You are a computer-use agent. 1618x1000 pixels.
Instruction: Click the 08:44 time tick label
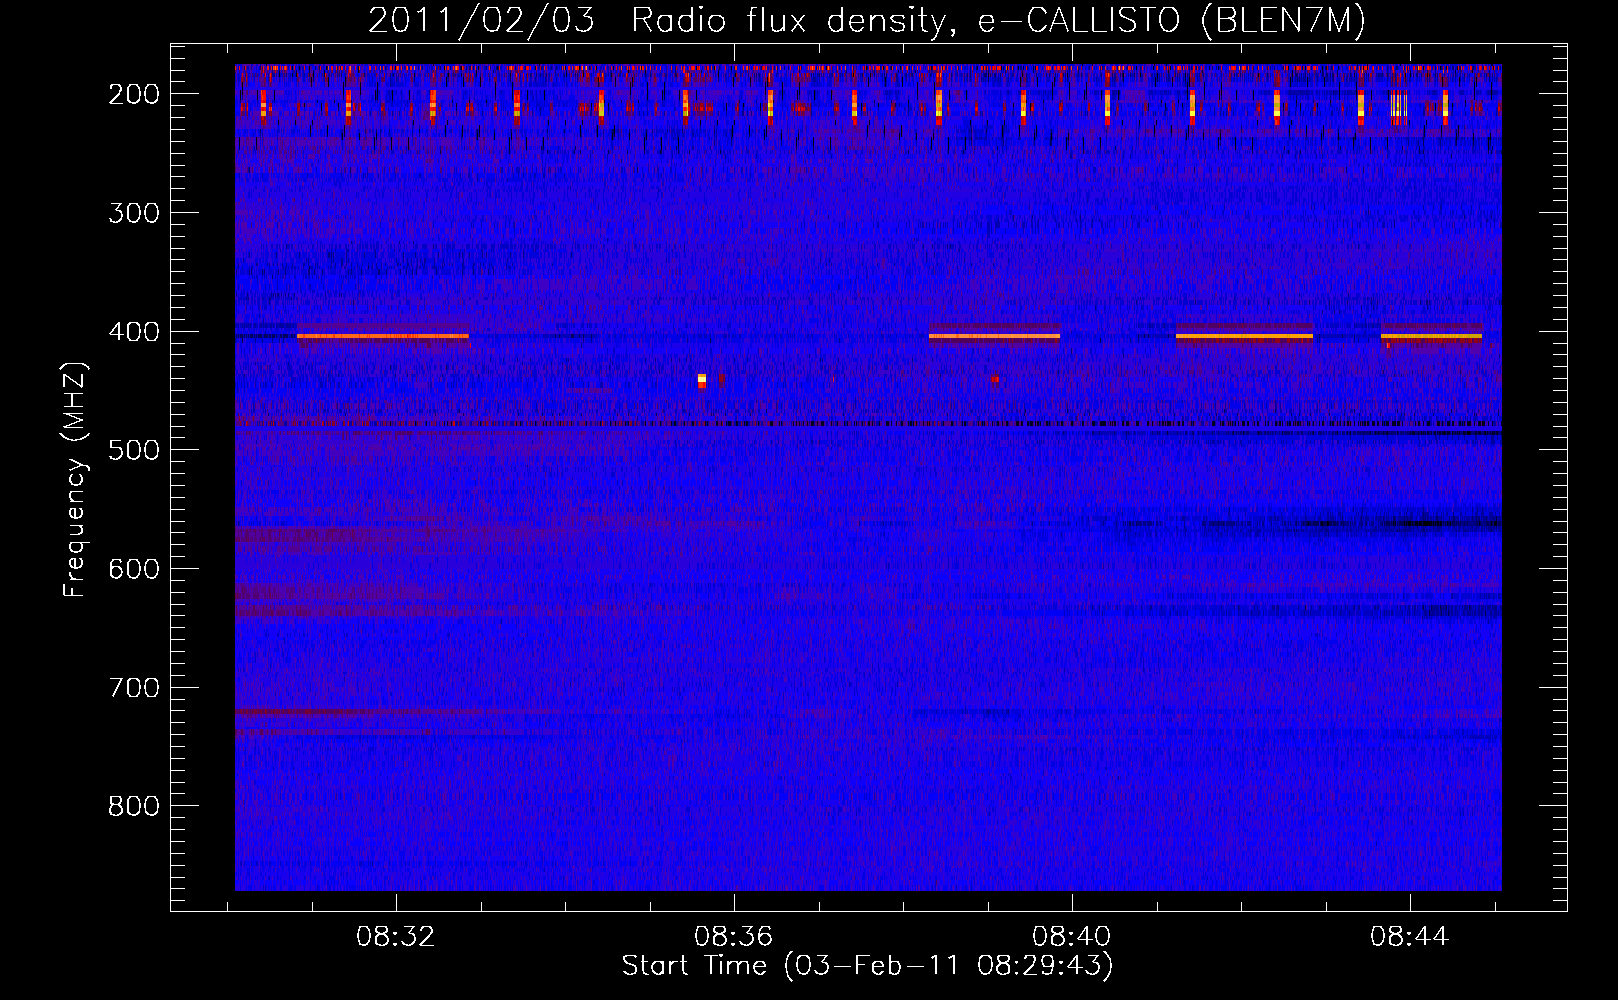[x=1410, y=937]
